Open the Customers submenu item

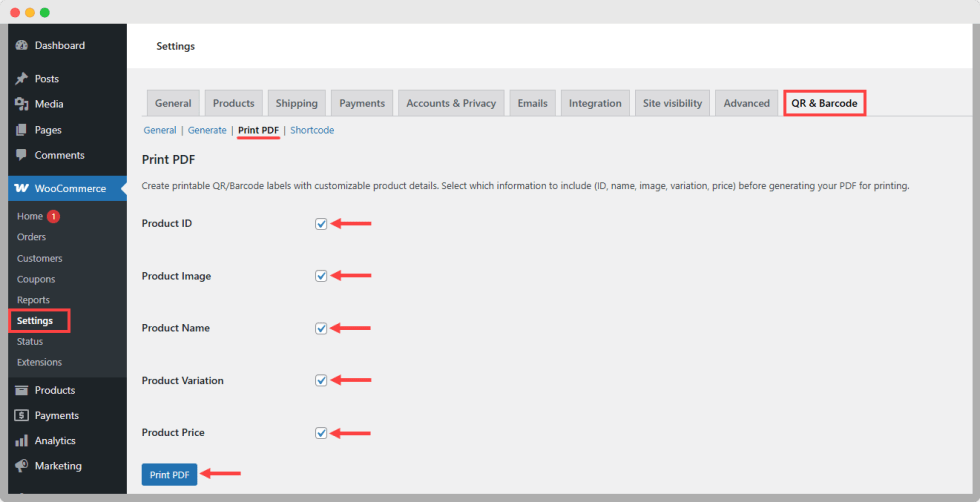tap(39, 258)
